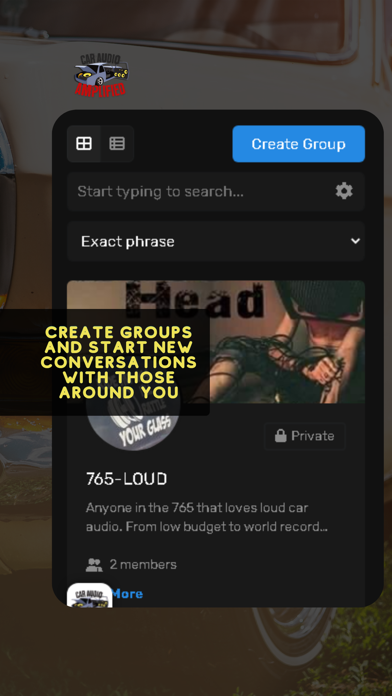Switch to list view layout
This screenshot has width=392, height=696.
pyautogui.click(x=117, y=143)
